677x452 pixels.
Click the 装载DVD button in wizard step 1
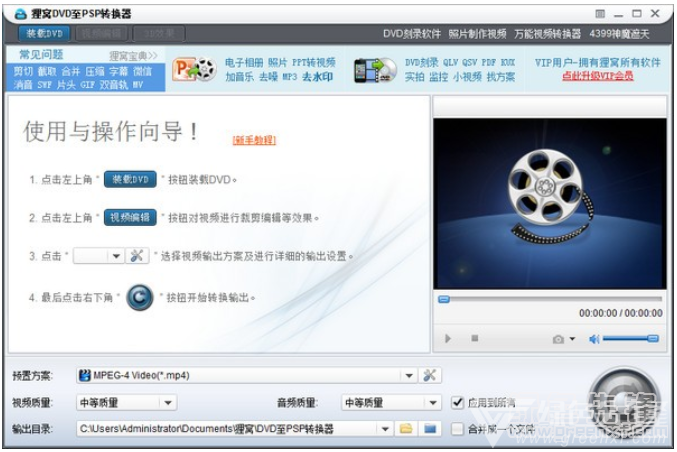pyautogui.click(x=130, y=179)
